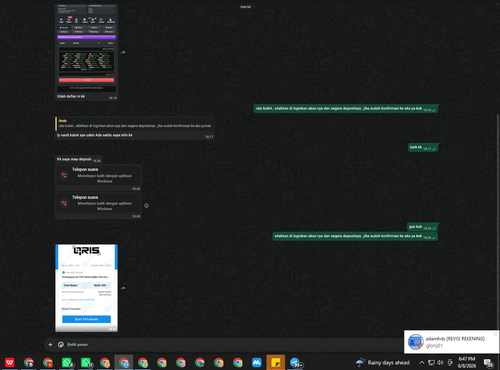Select the 18.16 sent message starting 'oke boleh'

coord(346,109)
